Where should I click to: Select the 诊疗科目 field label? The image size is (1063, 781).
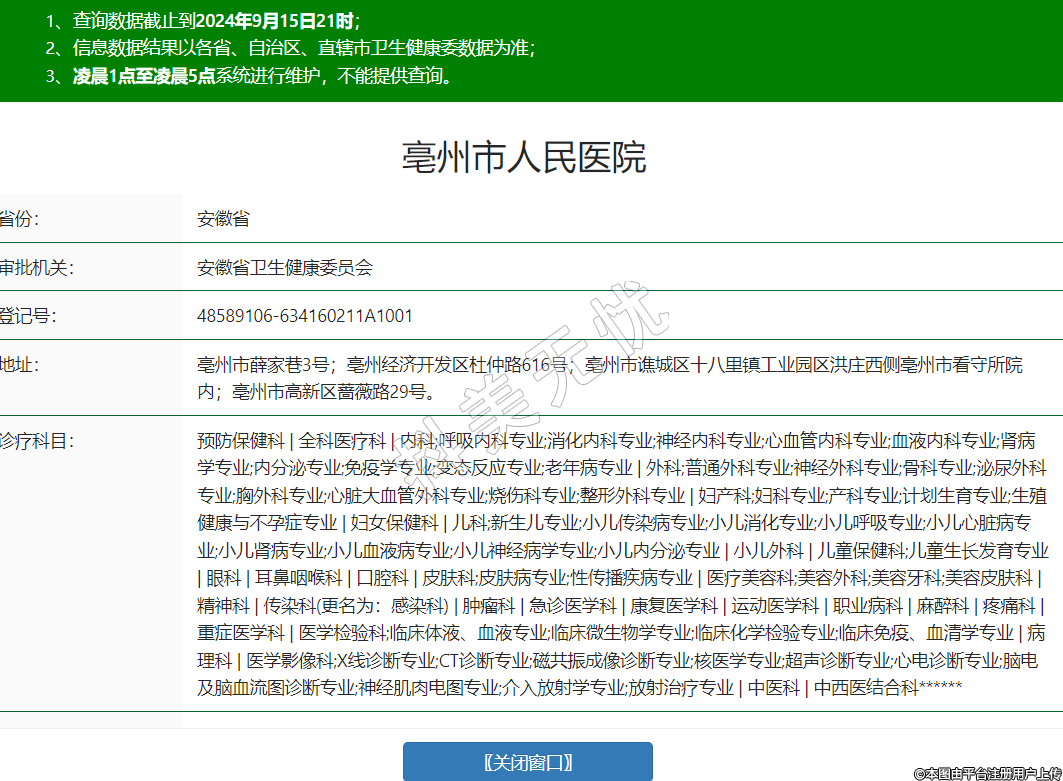point(36,441)
